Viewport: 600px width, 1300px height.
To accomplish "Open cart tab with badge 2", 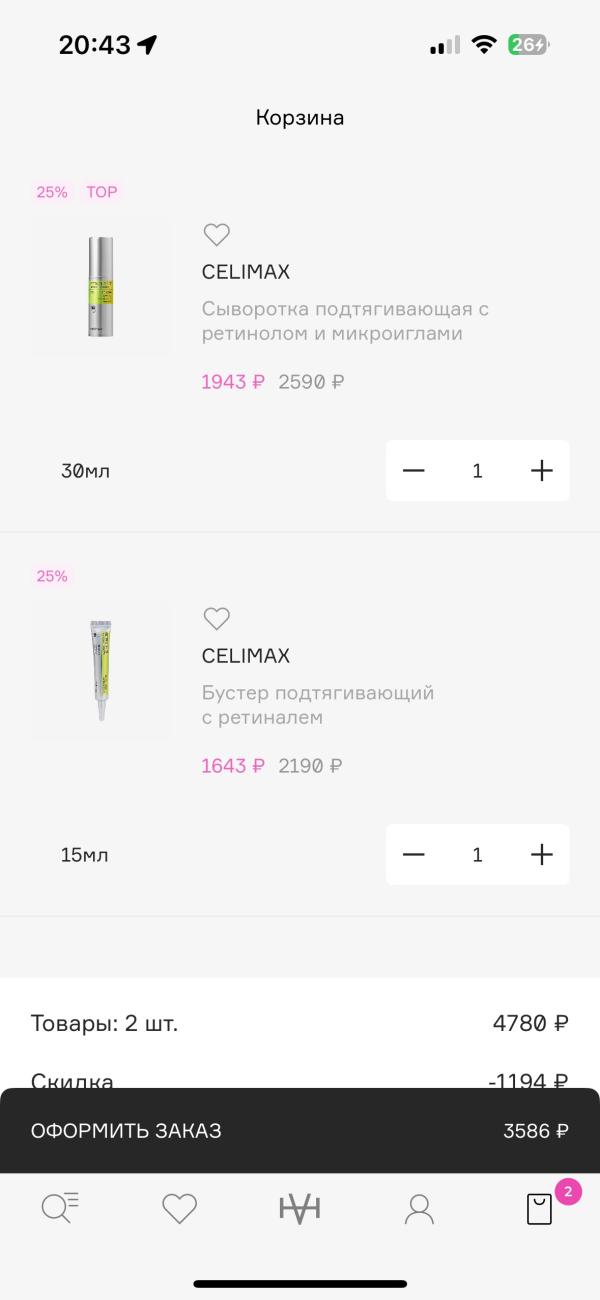I will point(540,1208).
